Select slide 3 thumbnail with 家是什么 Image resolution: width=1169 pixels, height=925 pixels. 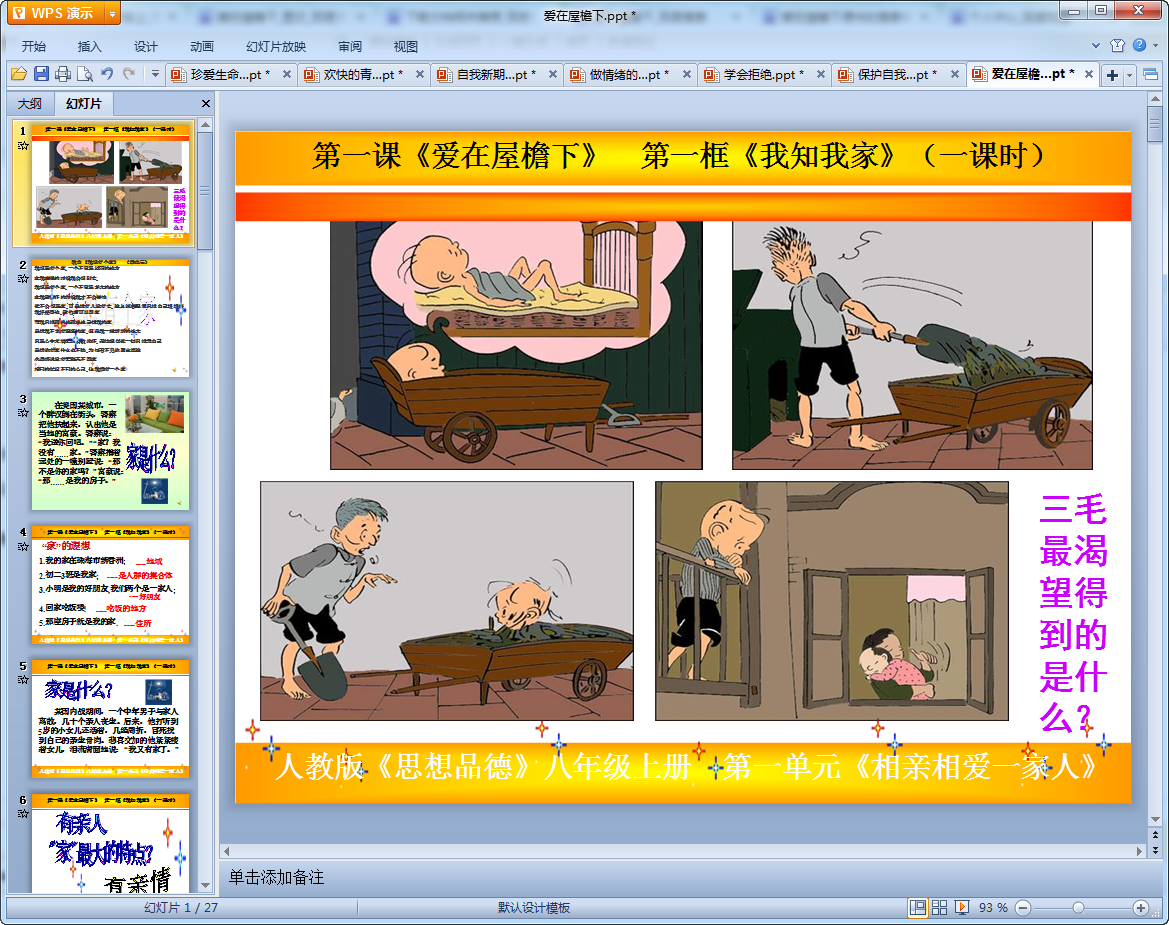click(110, 451)
